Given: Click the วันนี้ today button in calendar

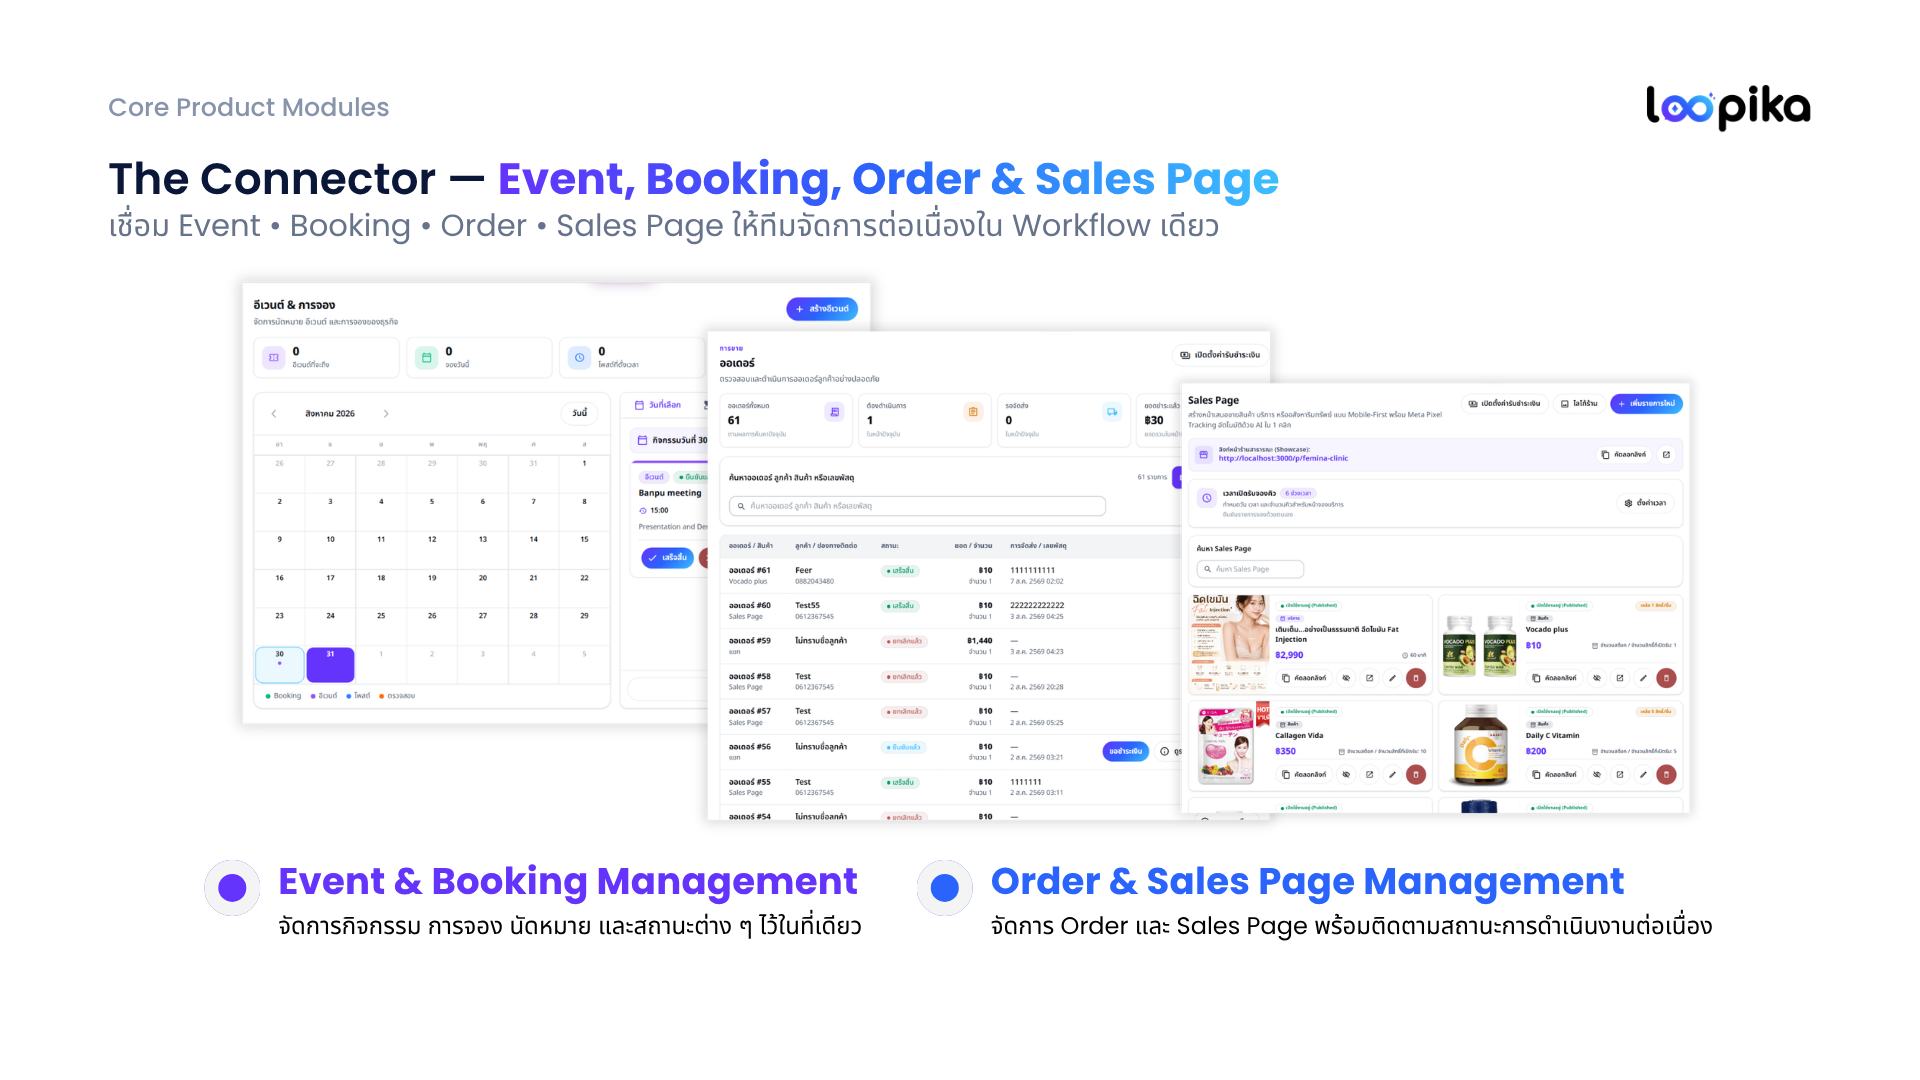Looking at the screenshot, I should click(x=579, y=413).
